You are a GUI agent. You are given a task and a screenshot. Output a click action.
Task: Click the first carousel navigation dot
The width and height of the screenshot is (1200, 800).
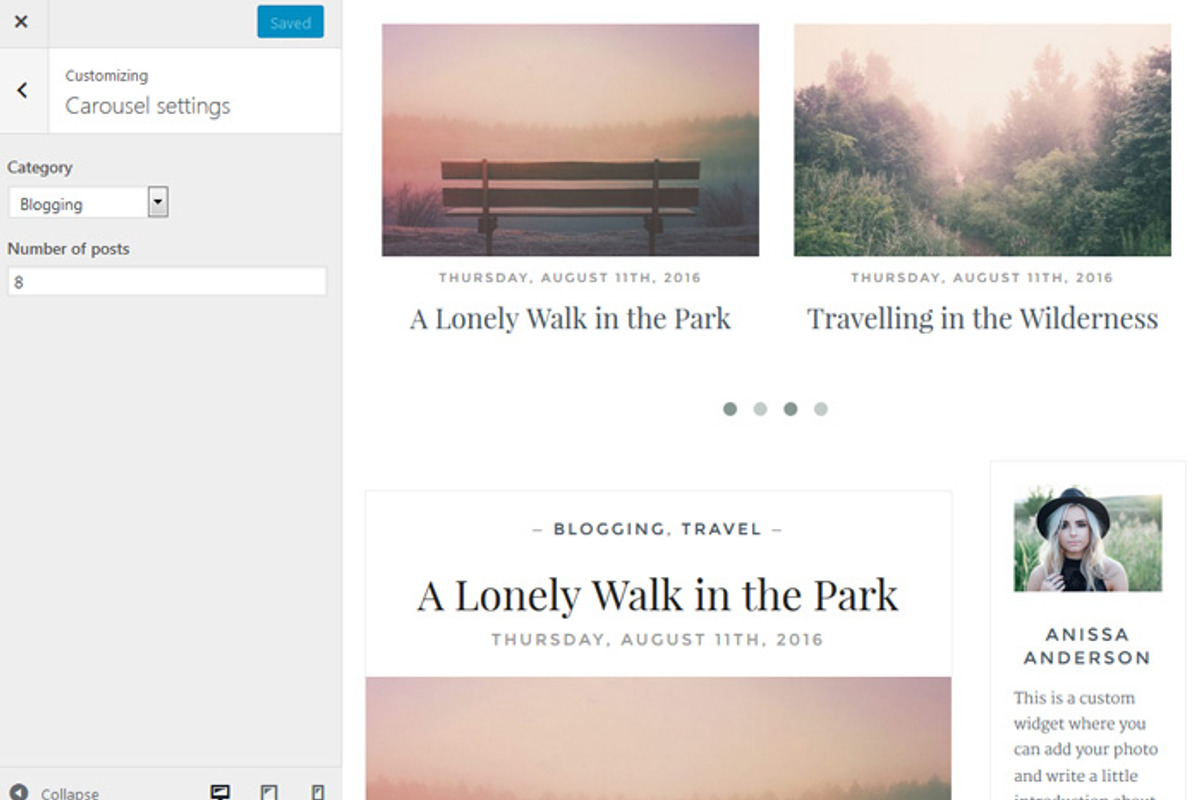pyautogui.click(x=730, y=409)
